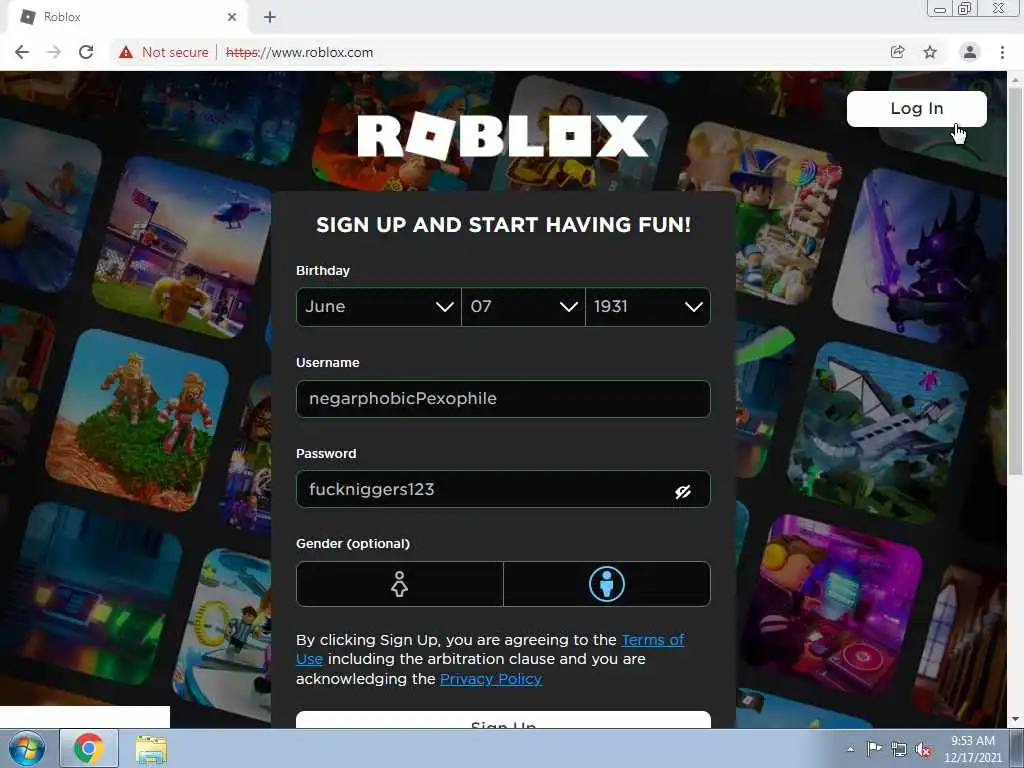
Task: Click the address bar URL www.roblox.com
Action: coord(299,52)
